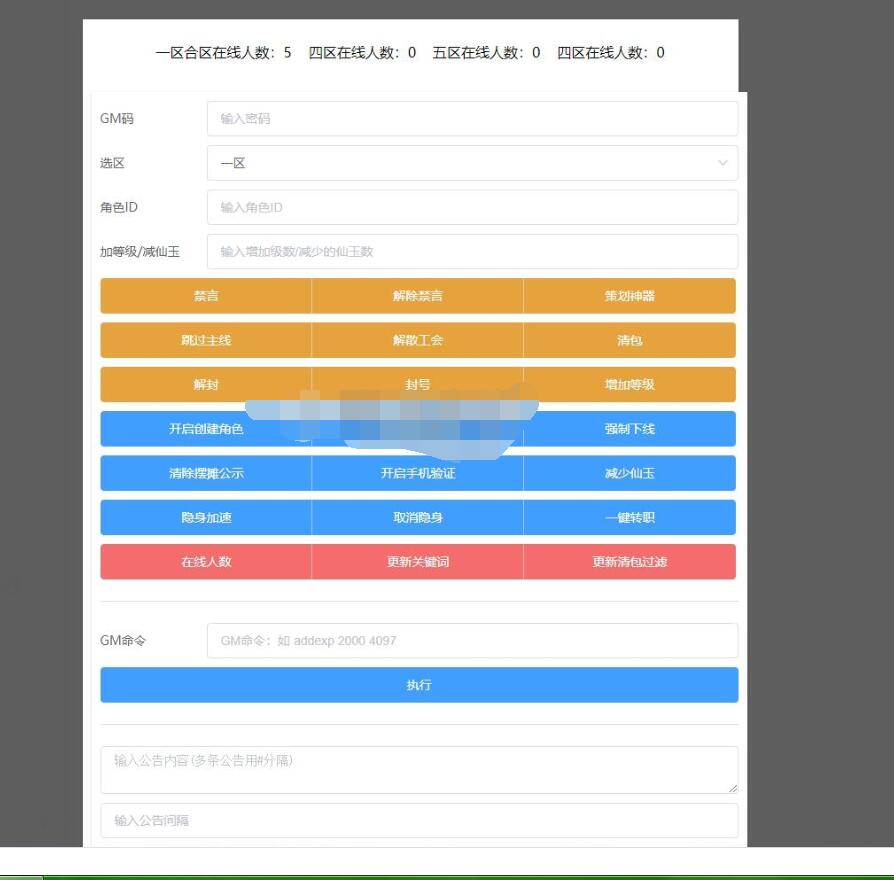Image resolution: width=894 pixels, height=880 pixels.
Task: Click the 解散工会 button
Action: pyautogui.click(x=417, y=340)
